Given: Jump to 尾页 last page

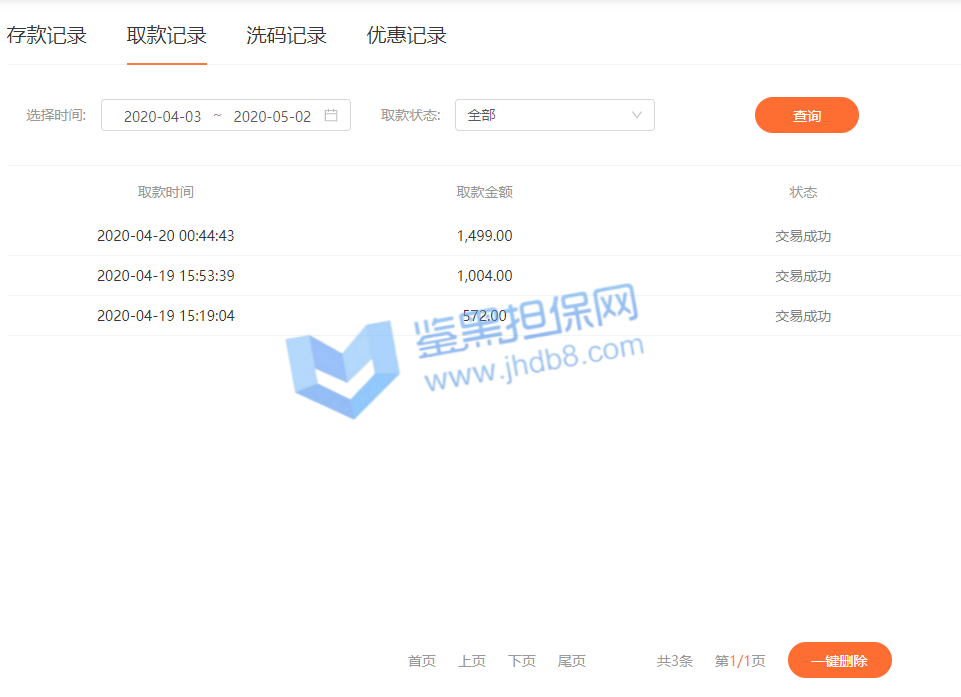Looking at the screenshot, I should tap(572, 661).
